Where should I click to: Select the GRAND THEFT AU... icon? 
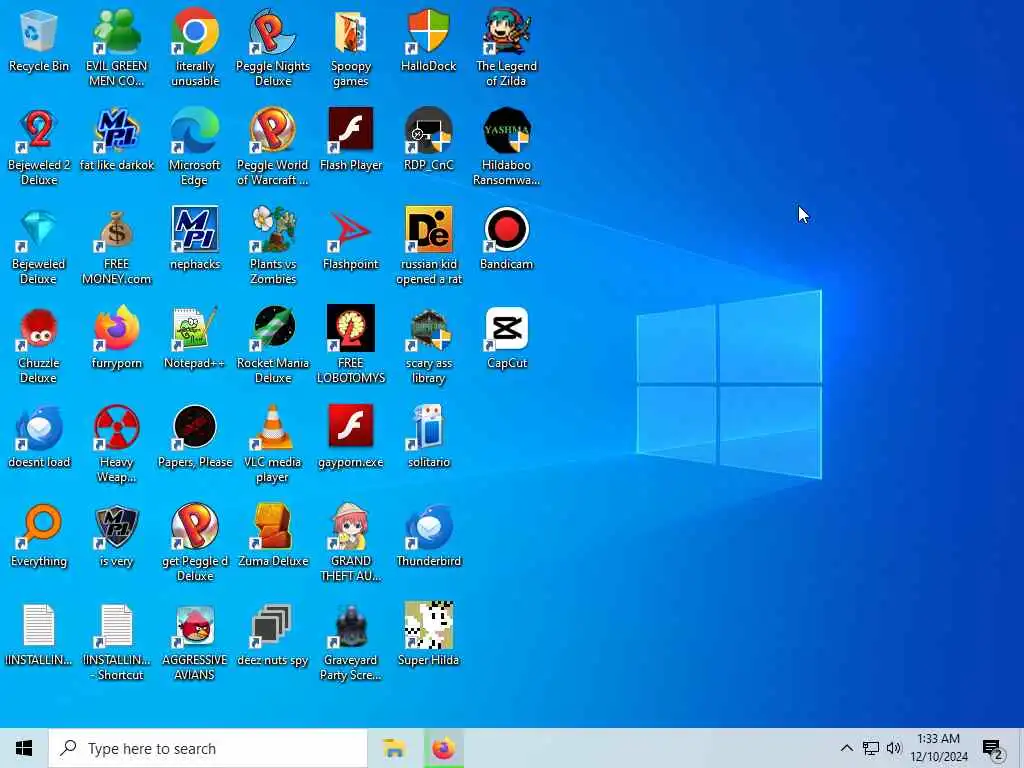(351, 543)
